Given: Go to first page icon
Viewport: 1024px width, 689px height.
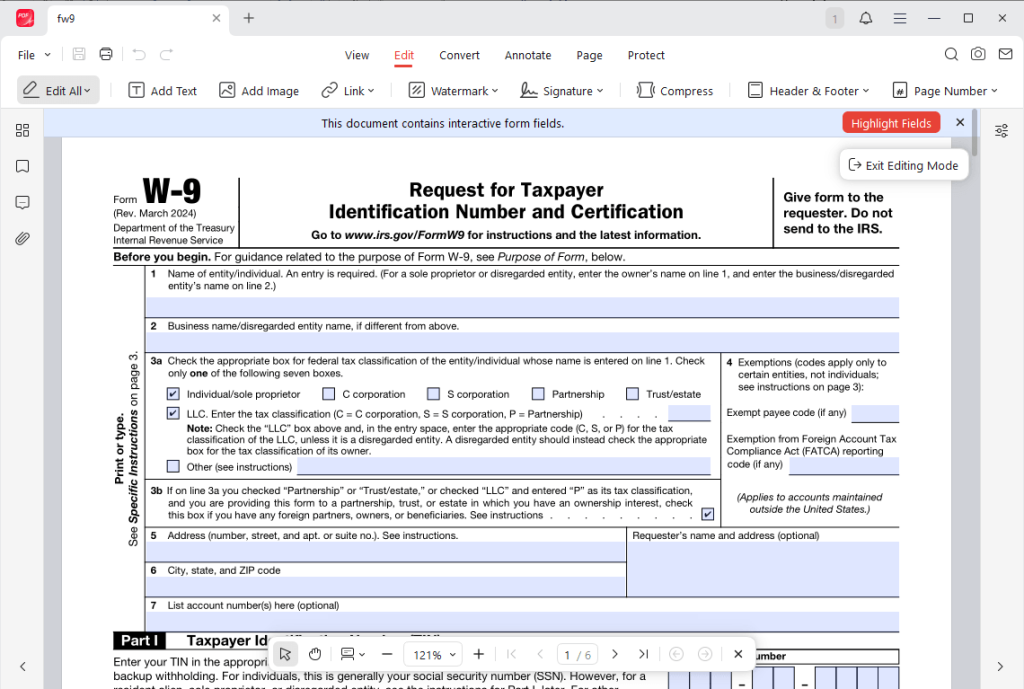Looking at the screenshot, I should (512, 654).
